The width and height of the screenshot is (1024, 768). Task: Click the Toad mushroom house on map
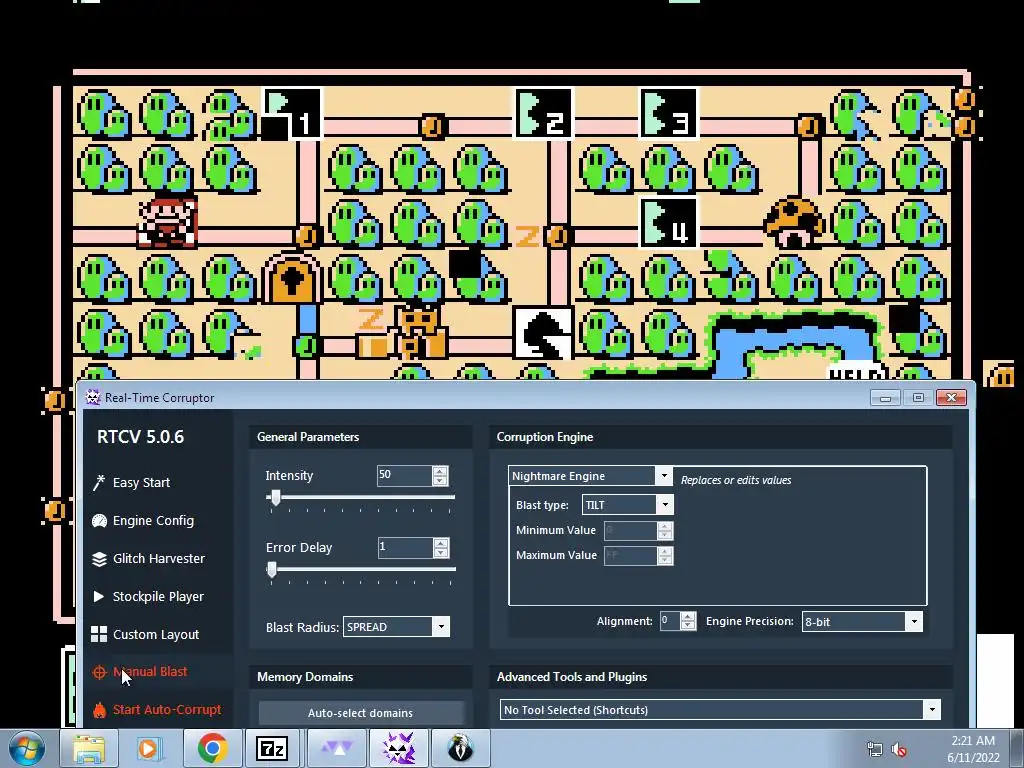tap(793, 223)
